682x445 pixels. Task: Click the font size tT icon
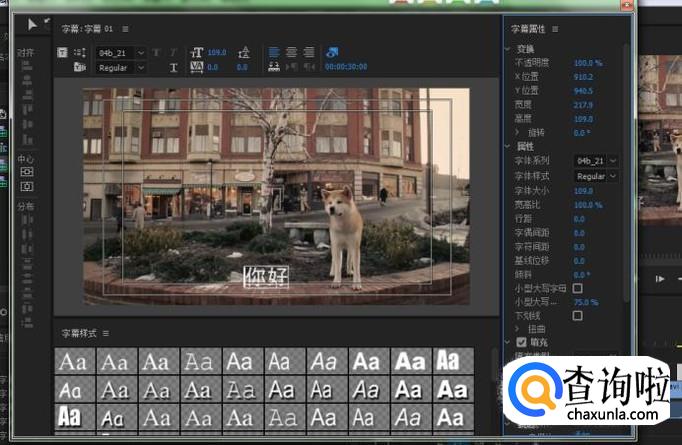click(196, 52)
